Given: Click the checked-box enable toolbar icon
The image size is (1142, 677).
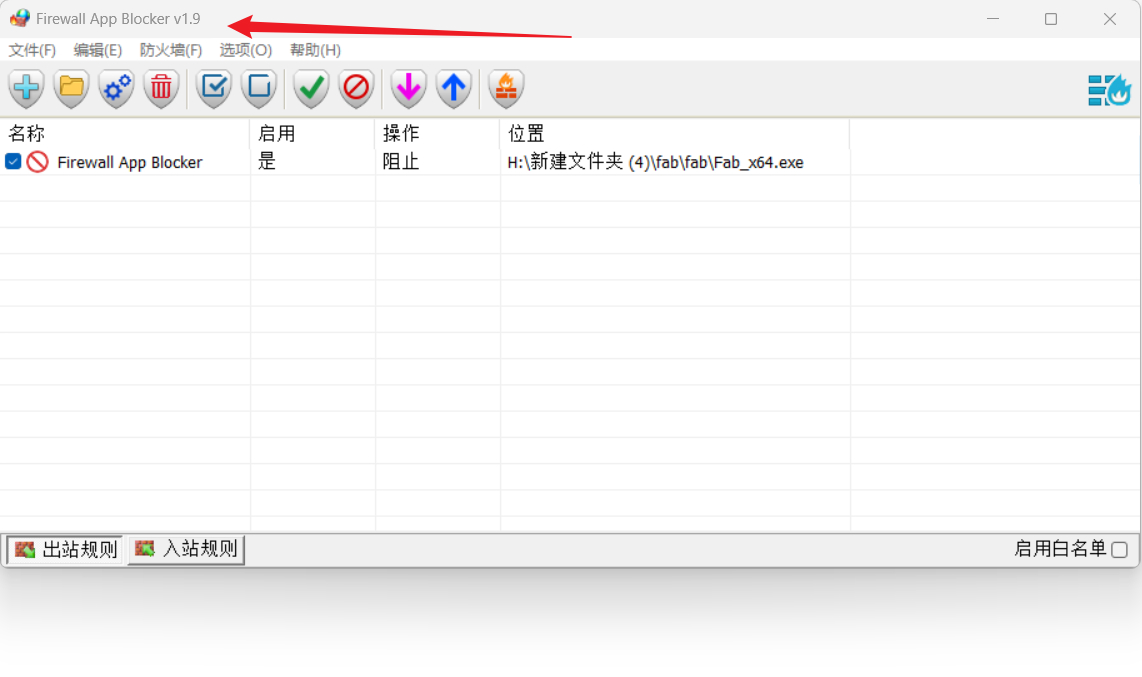Looking at the screenshot, I should [x=214, y=88].
